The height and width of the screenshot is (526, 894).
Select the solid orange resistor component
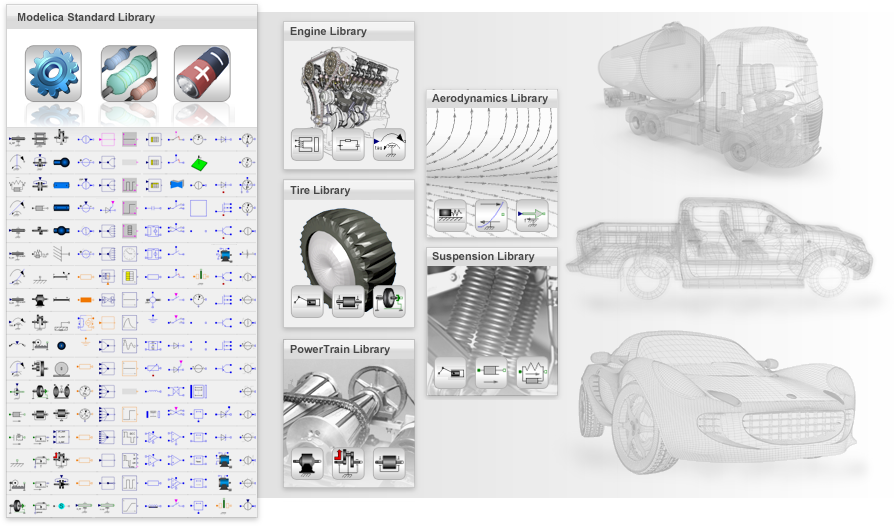pos(86,300)
